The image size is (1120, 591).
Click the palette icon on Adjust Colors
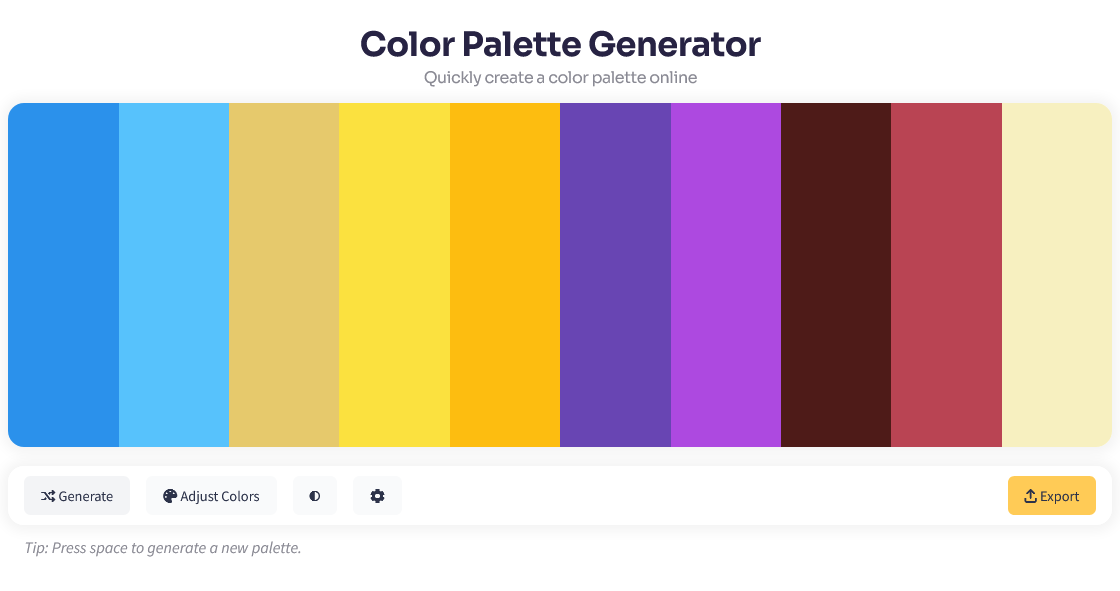click(x=170, y=496)
